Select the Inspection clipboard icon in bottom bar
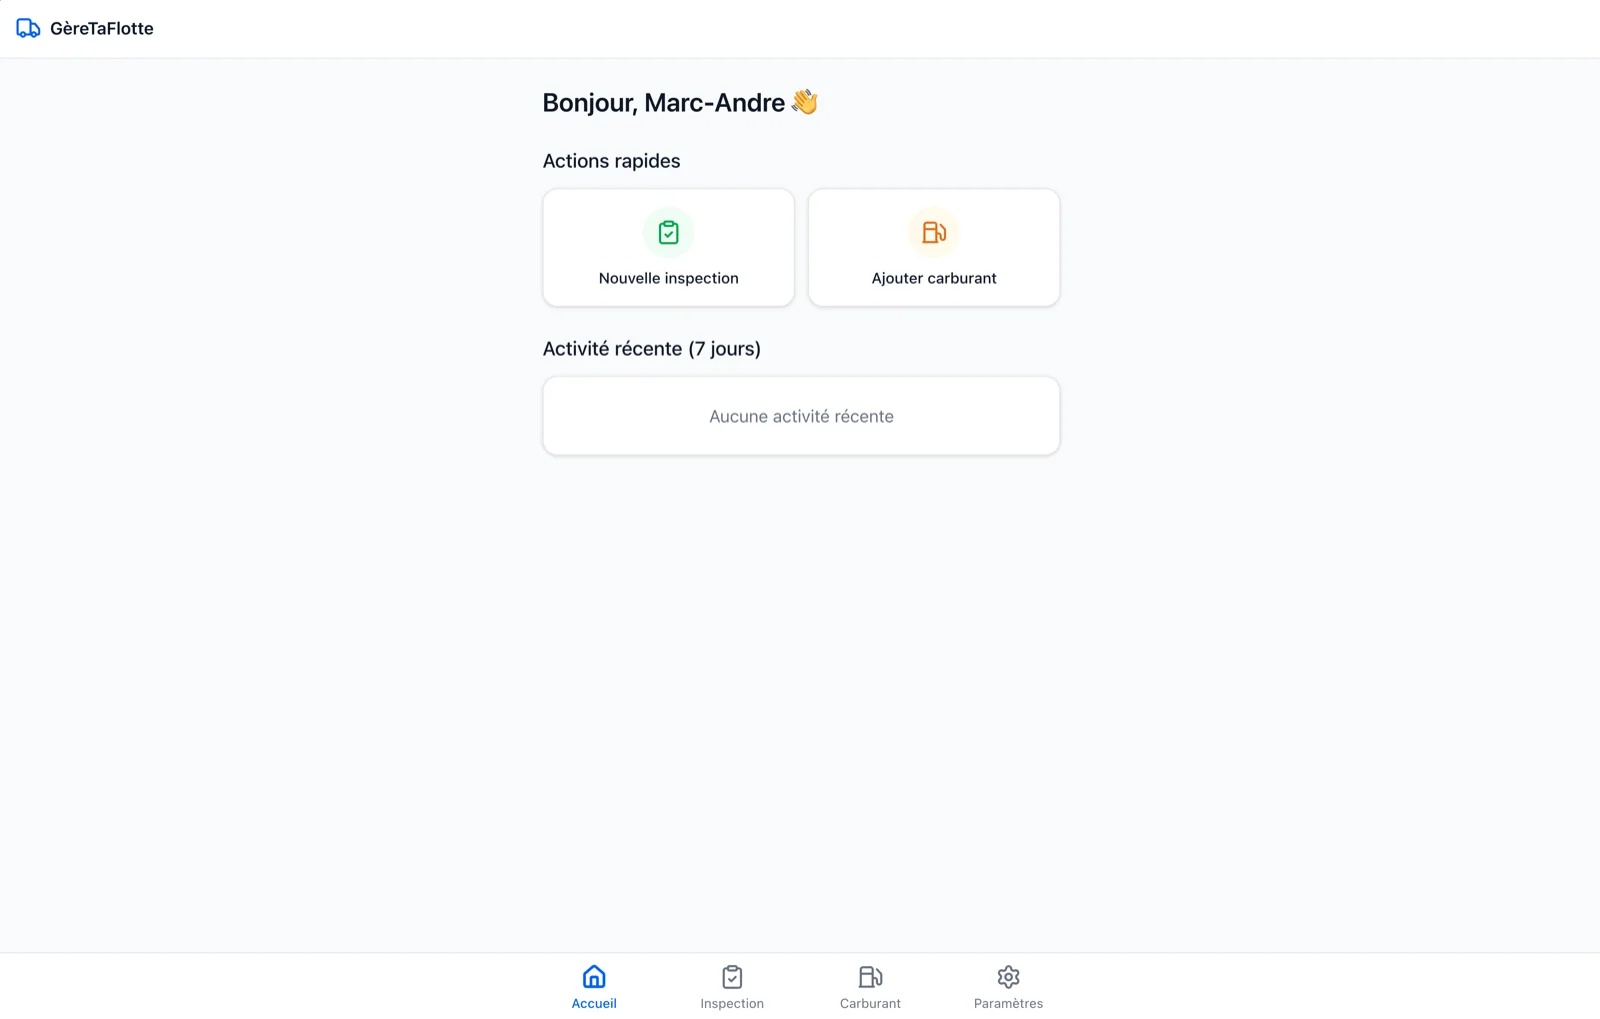The image size is (1600, 1019). point(732,976)
